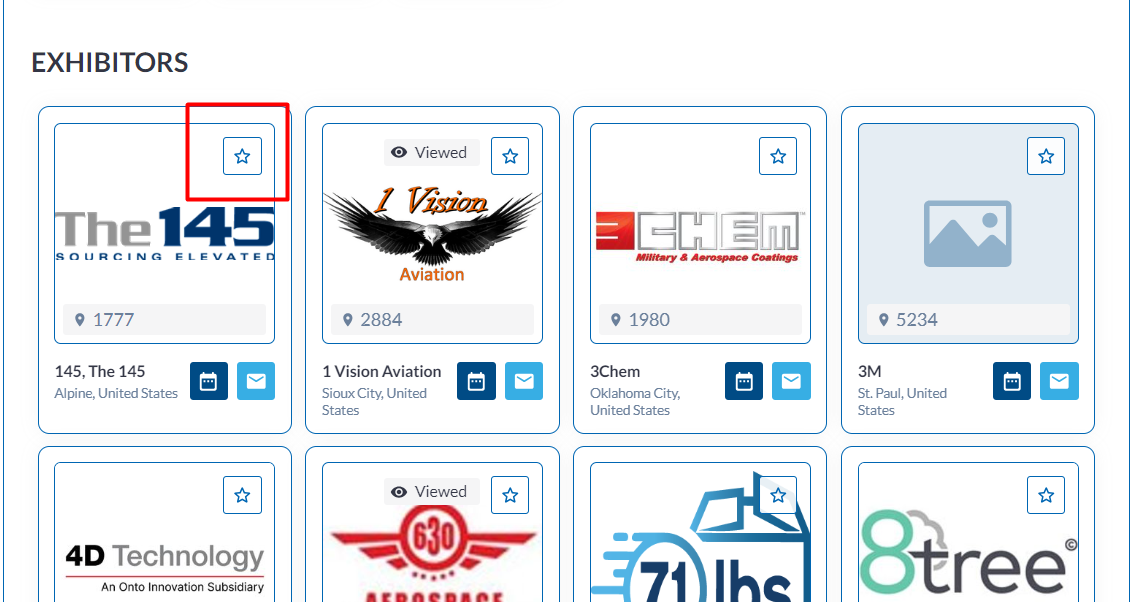Mark 3M as favorite with star
The height and width of the screenshot is (602, 1133).
tap(1046, 156)
